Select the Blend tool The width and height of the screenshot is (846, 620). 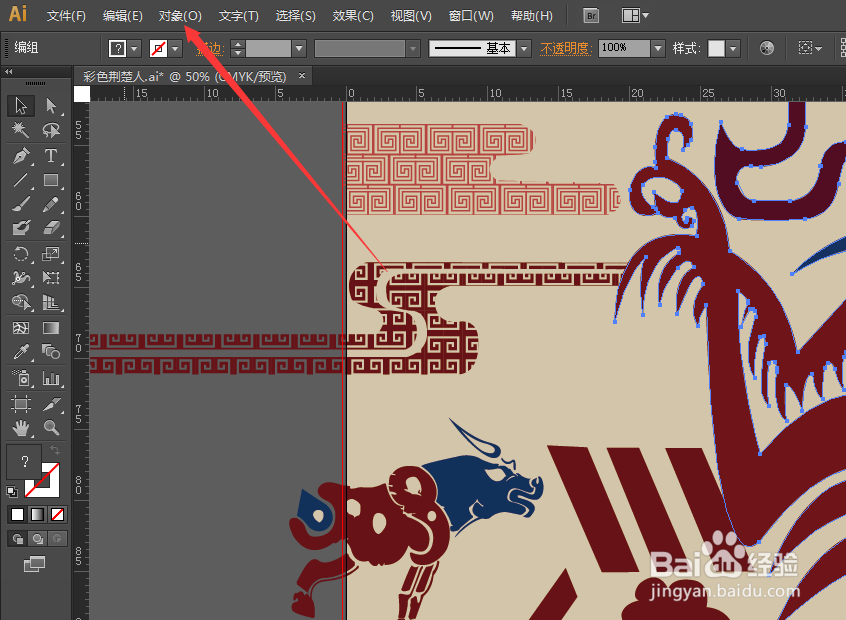click(x=51, y=352)
